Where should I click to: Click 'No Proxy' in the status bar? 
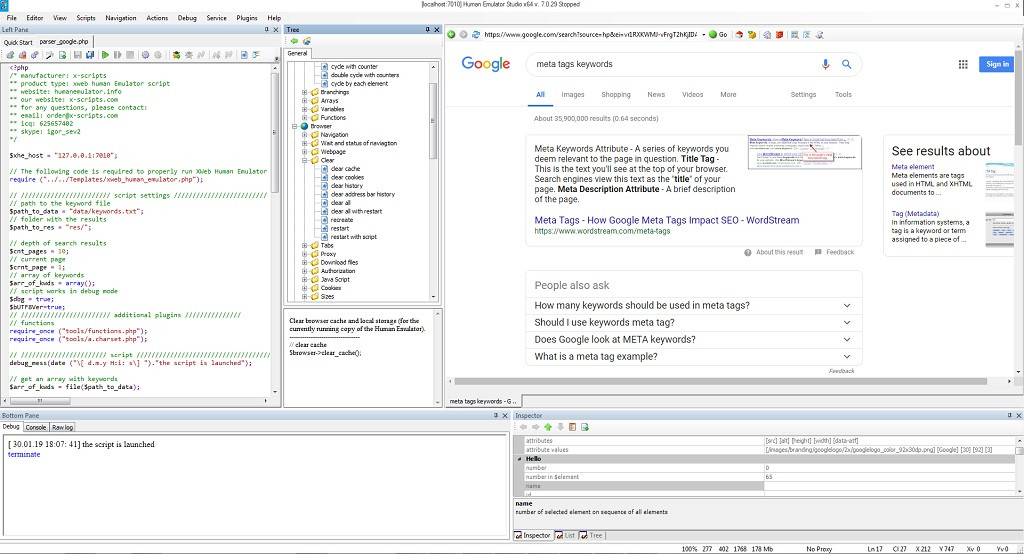(819, 549)
